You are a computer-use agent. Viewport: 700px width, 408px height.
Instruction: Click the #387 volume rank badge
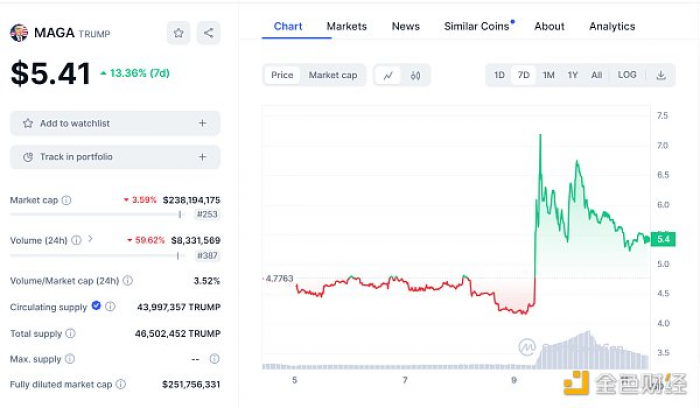207,255
